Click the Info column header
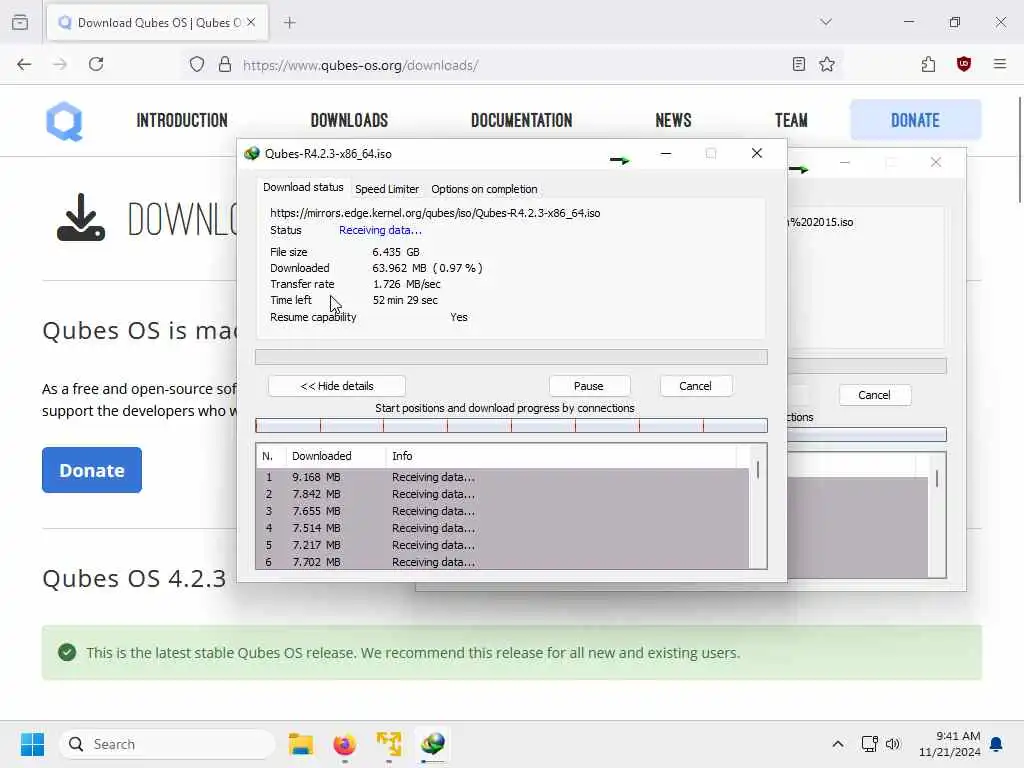Image resolution: width=1024 pixels, height=768 pixels. tap(562, 456)
